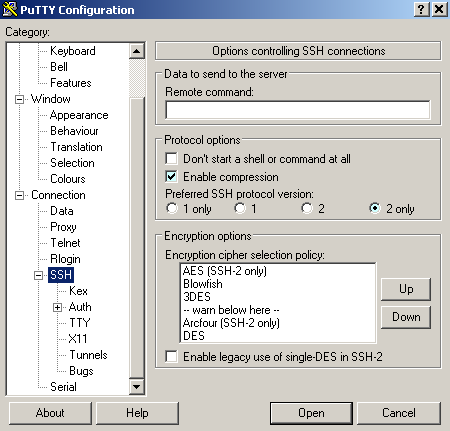Select 'Arcfour (SSH-2 only)' cipher
This screenshot has height=431, width=450.
tap(231, 323)
